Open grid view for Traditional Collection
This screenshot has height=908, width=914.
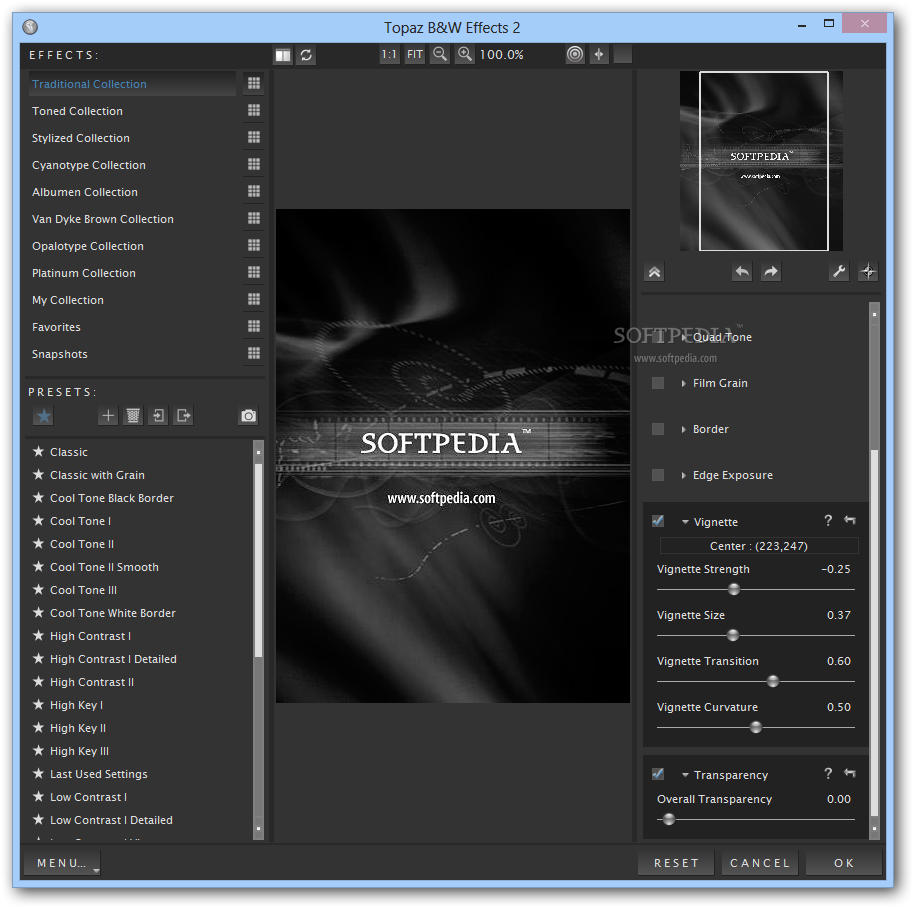tap(254, 83)
